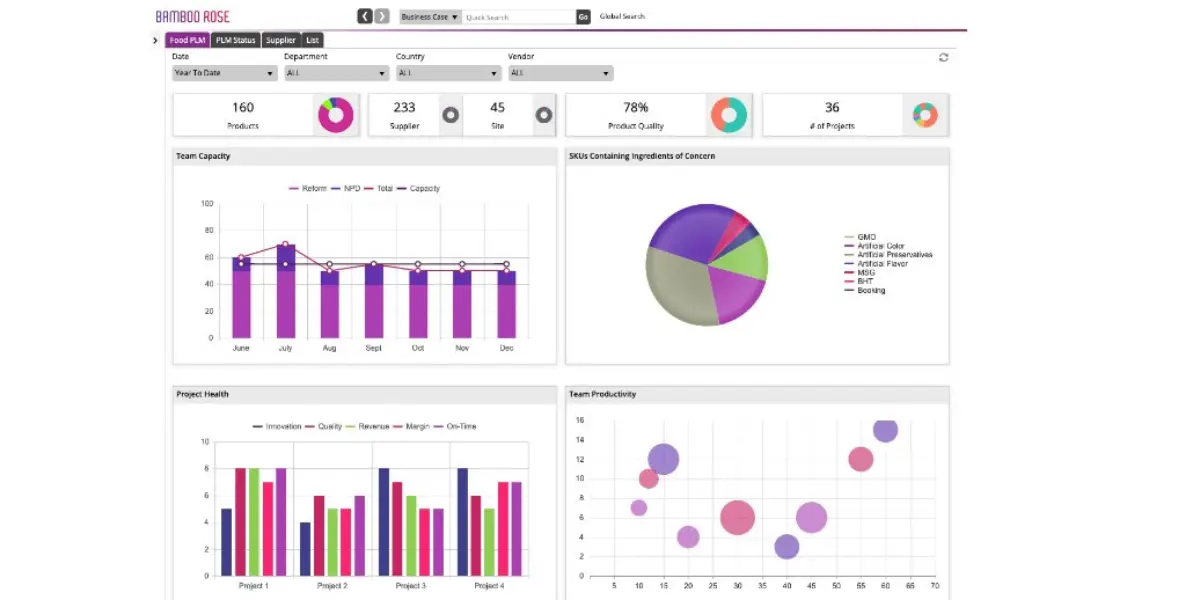Refresh the dashboard with the reload icon
Image resolution: width=1200 pixels, height=600 pixels.
coord(943,57)
